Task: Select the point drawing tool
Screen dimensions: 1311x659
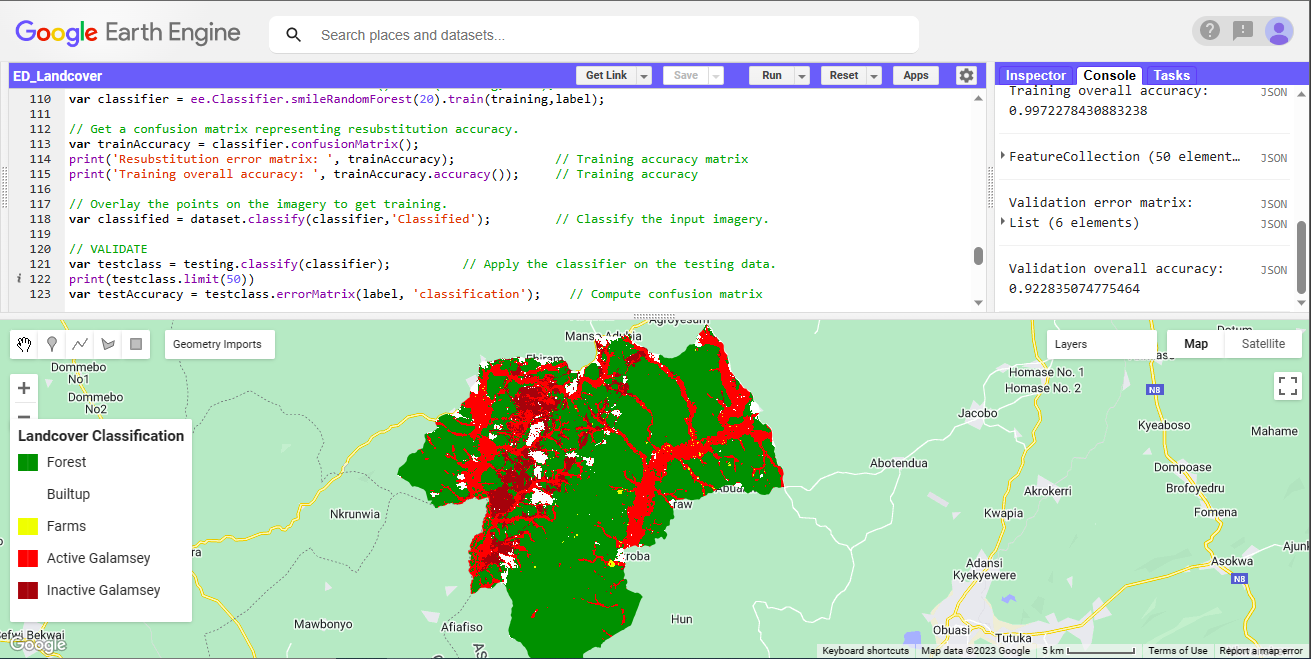Action: [51, 344]
